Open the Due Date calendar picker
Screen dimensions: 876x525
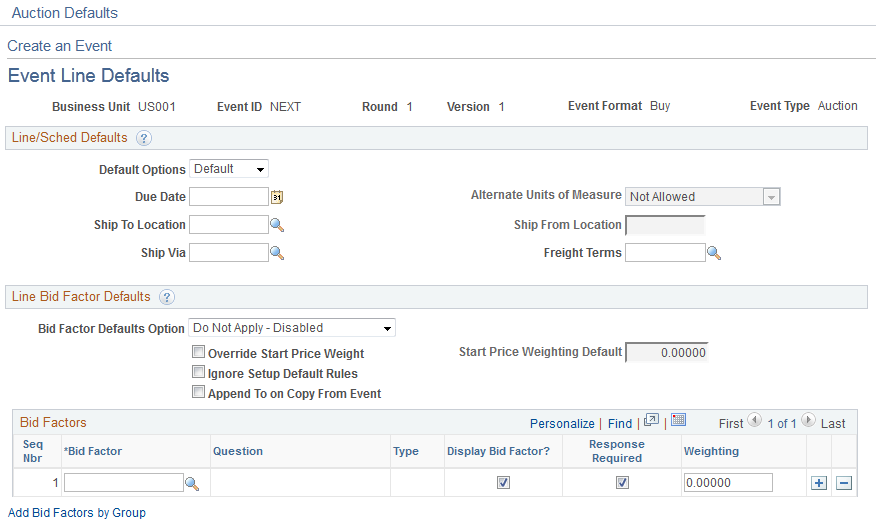pyautogui.click(x=277, y=197)
